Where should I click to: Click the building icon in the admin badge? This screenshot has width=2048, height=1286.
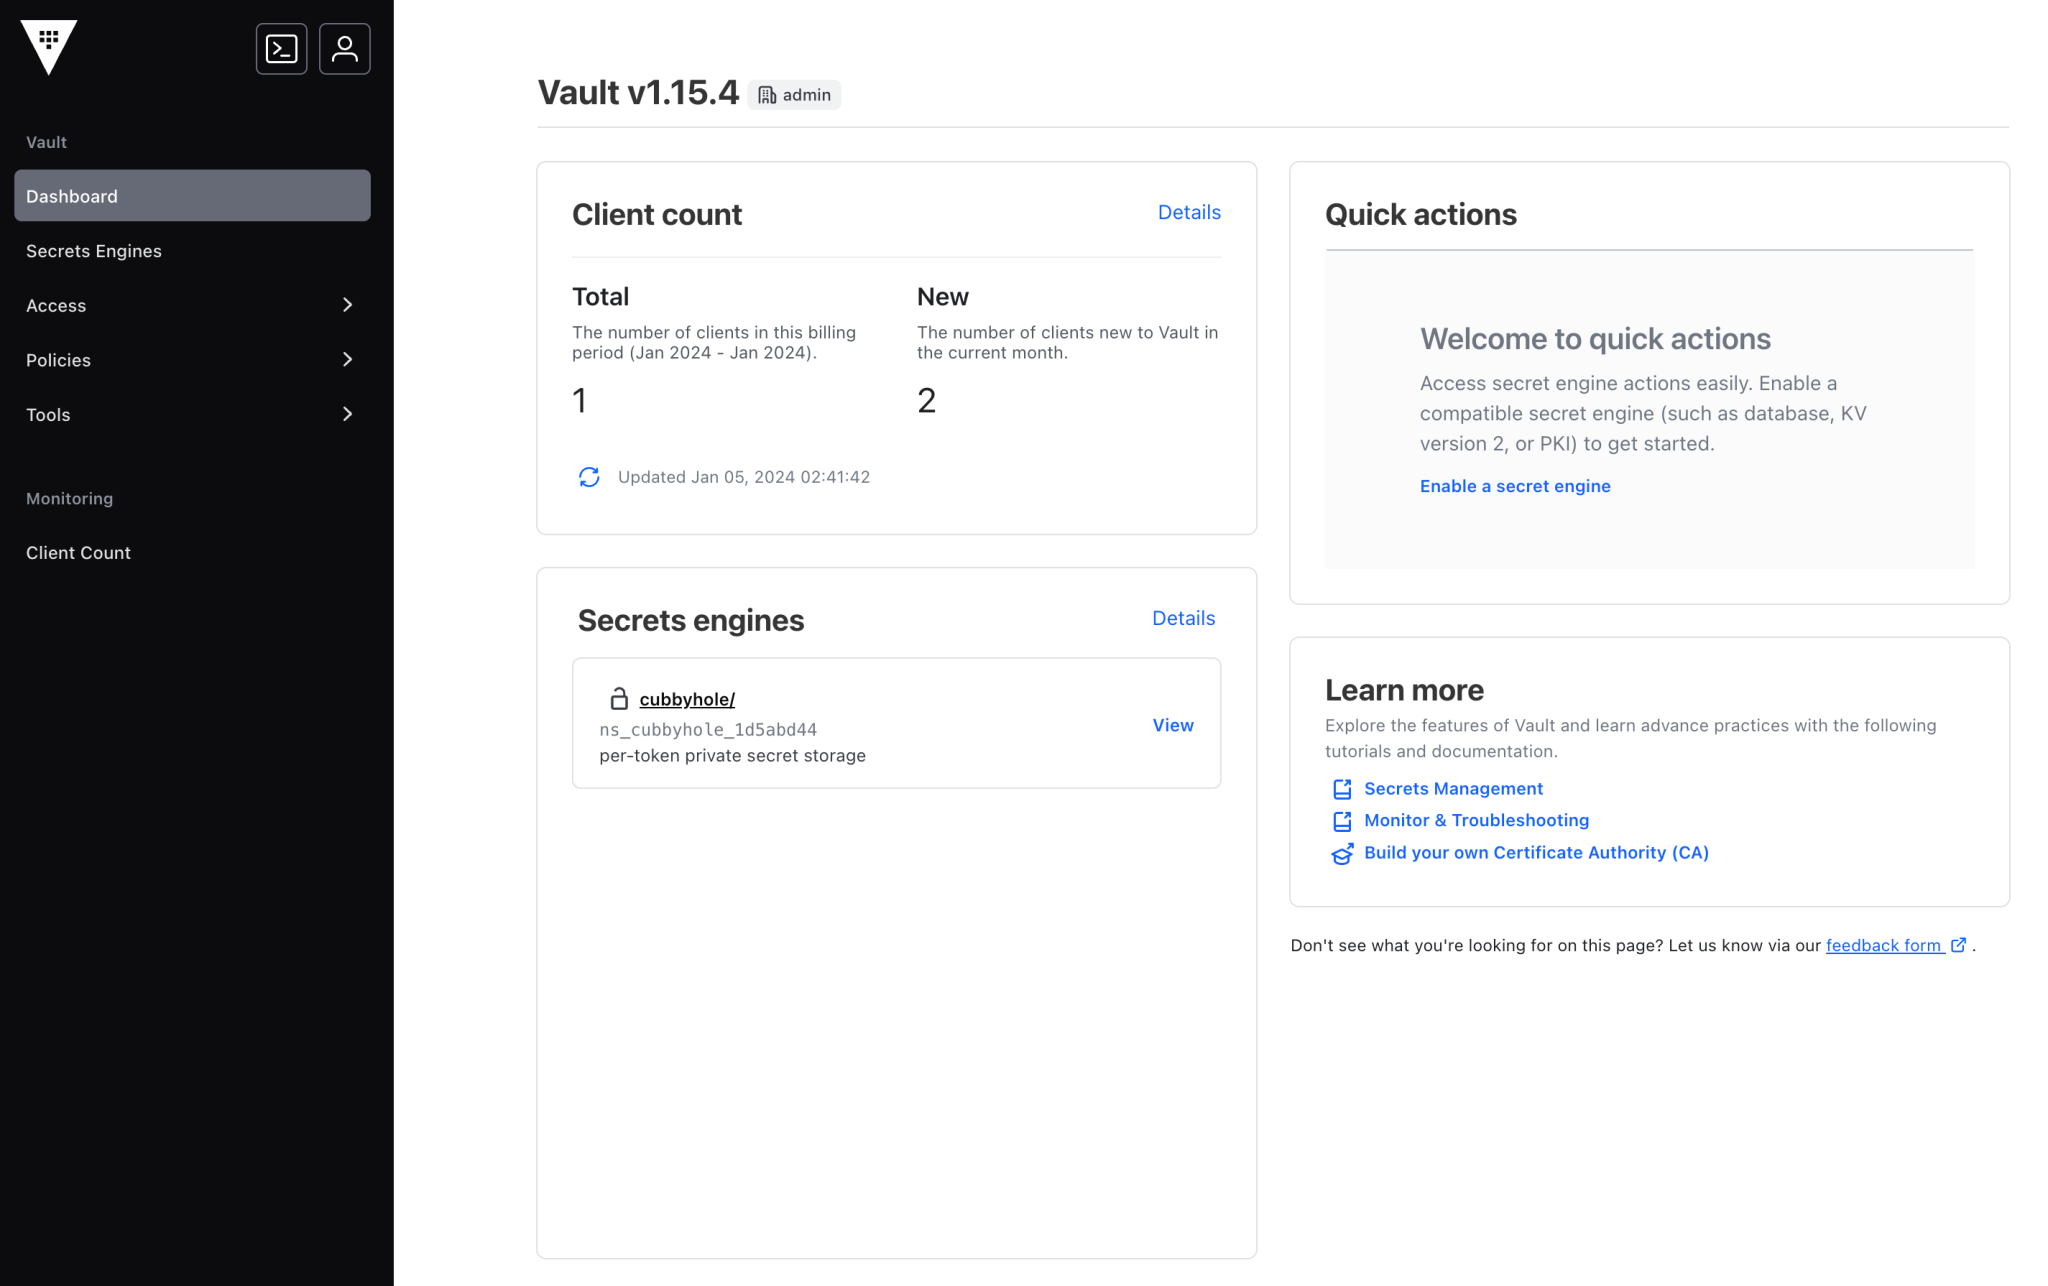point(767,94)
